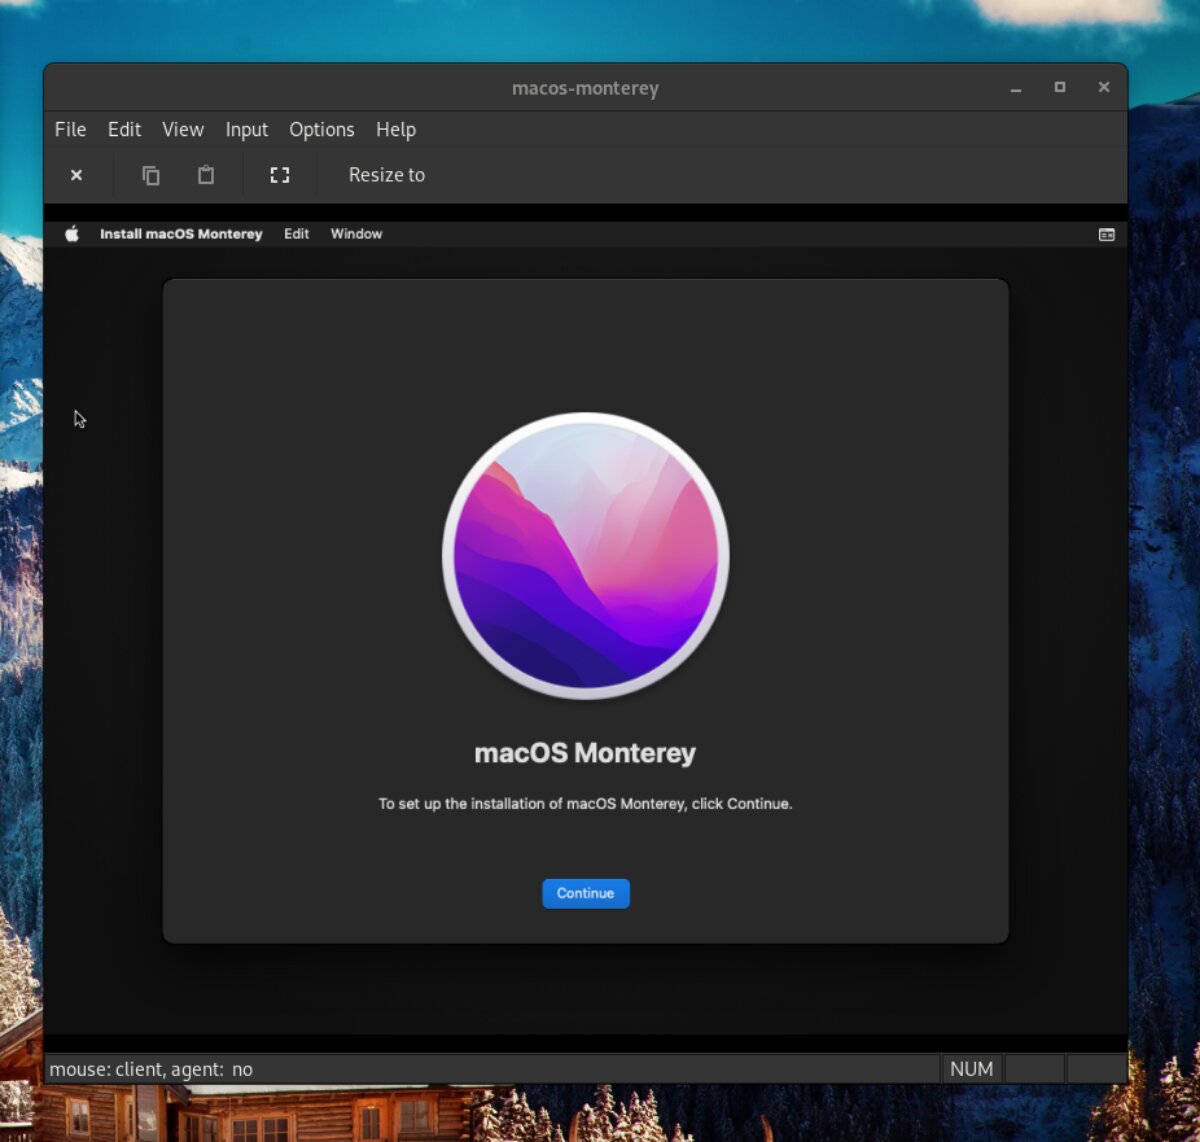Open the Install macOS Monterey menu
This screenshot has height=1142, width=1200.
coord(181,234)
